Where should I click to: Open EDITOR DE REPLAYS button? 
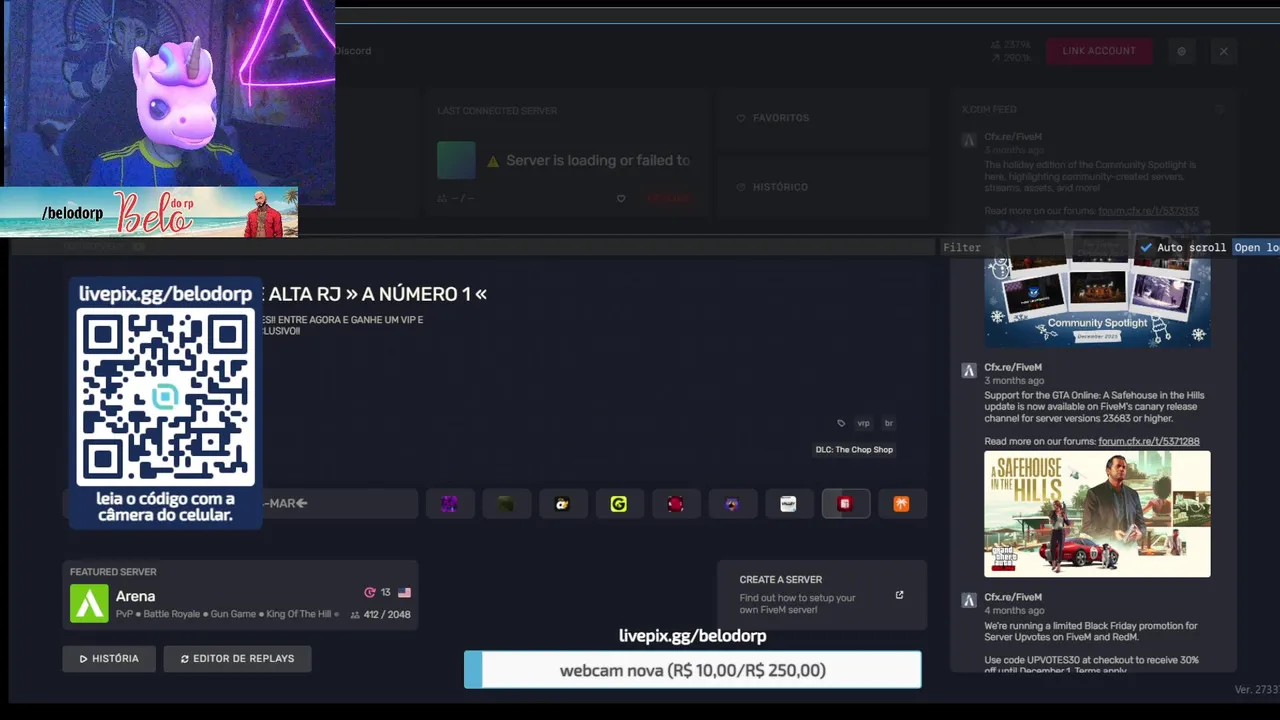click(x=237, y=658)
